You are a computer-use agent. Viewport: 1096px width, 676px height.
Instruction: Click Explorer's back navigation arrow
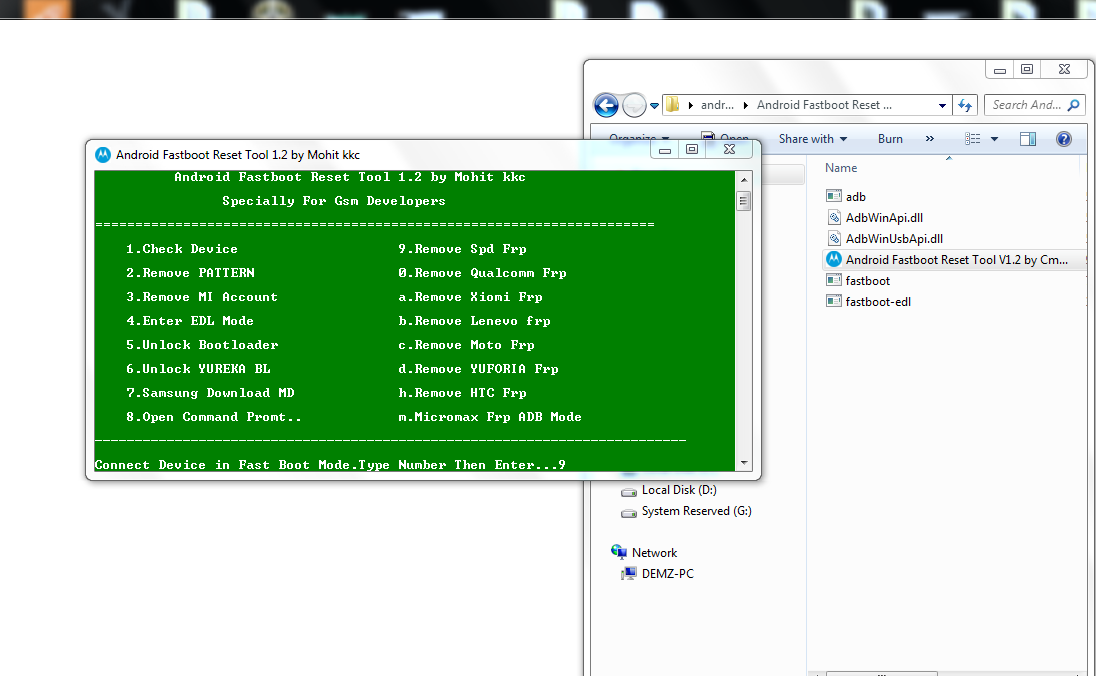pyautogui.click(x=606, y=106)
